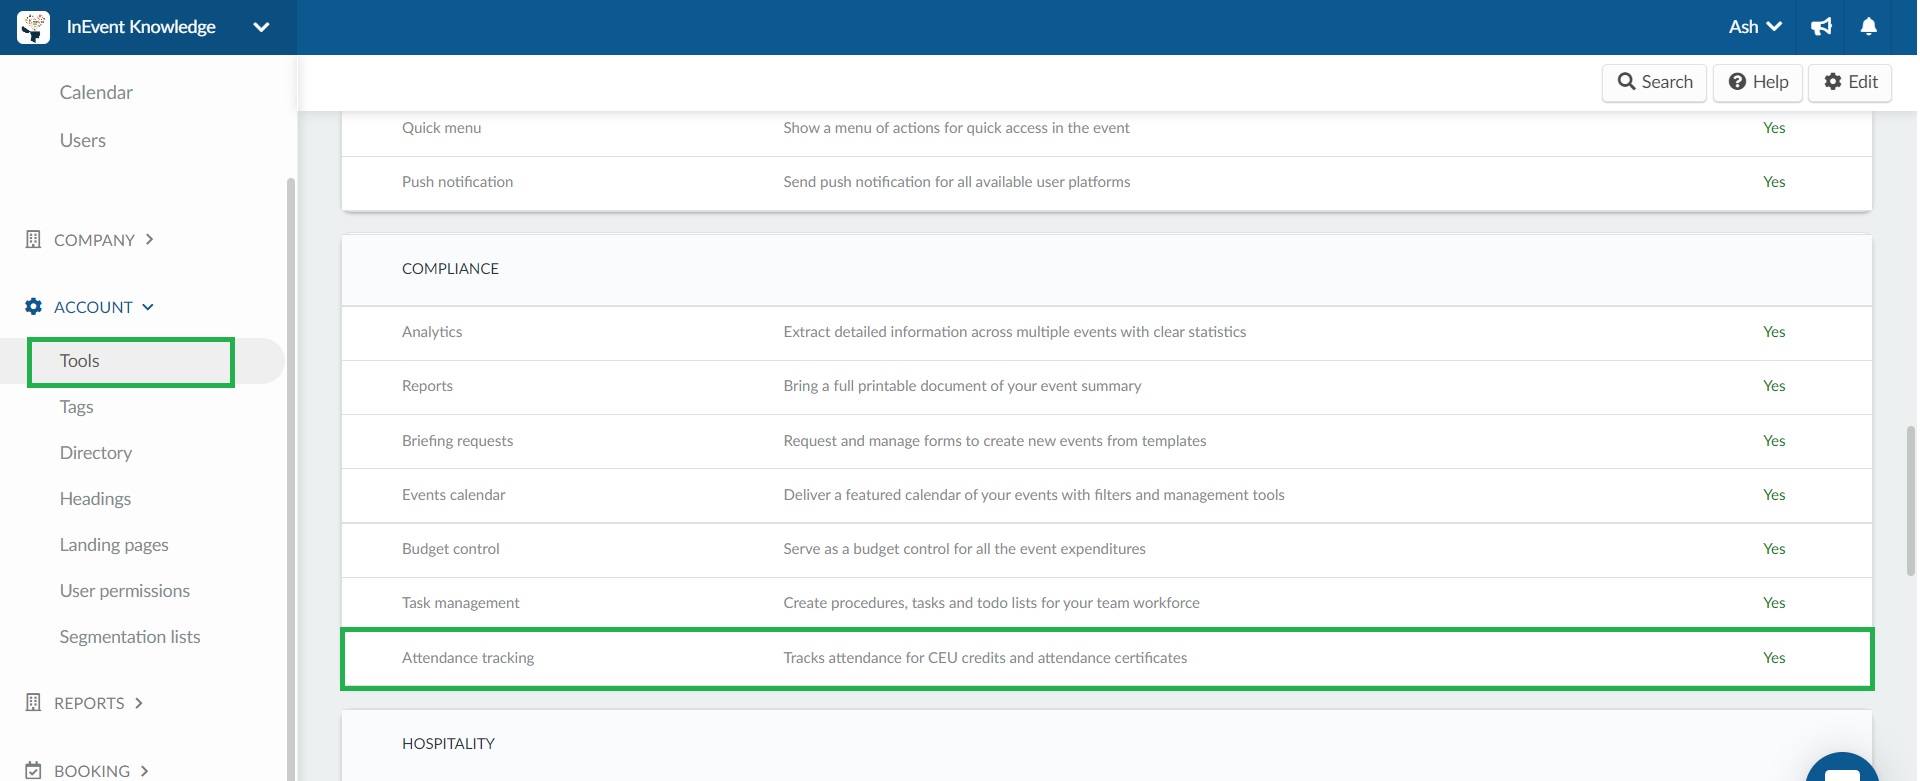Click the HOSPITALITY section header

448,744
